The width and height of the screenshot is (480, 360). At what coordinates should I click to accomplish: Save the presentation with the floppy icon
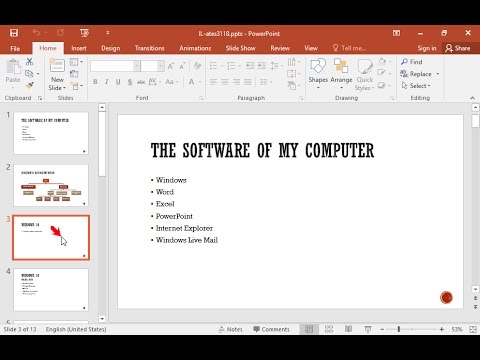pyautogui.click(x=14, y=33)
